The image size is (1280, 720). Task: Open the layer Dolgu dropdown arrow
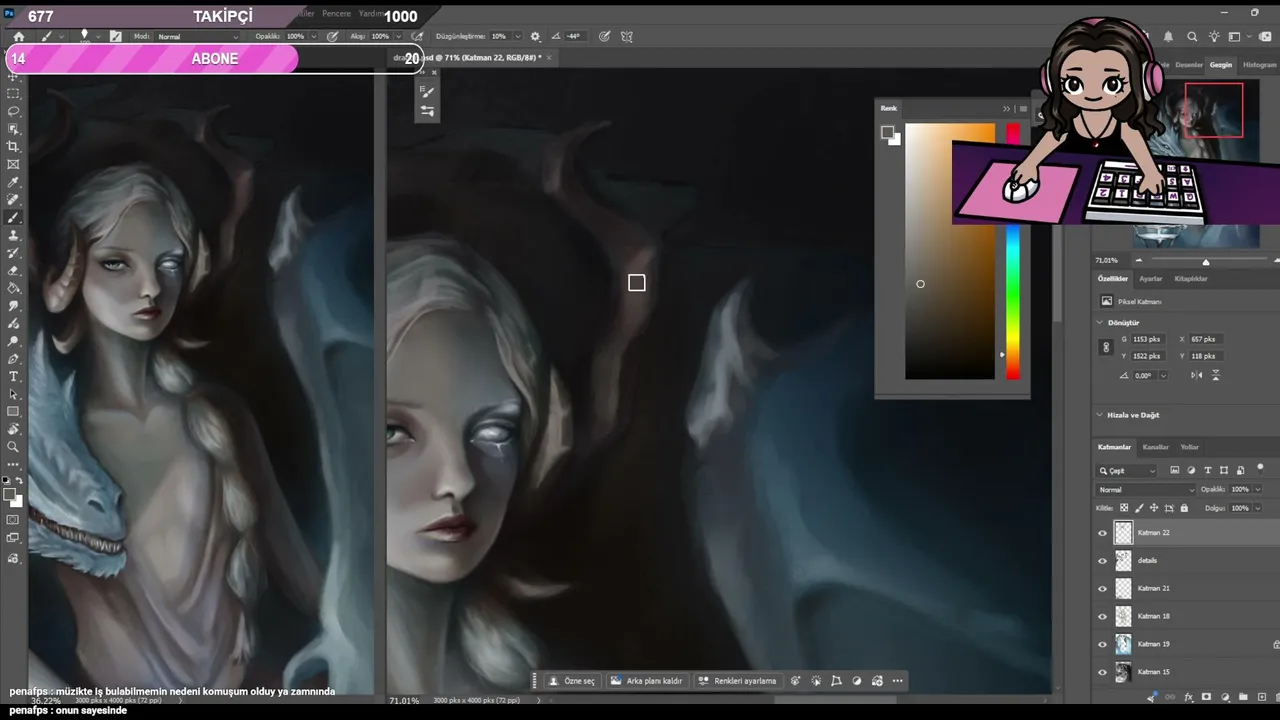click(x=1256, y=508)
